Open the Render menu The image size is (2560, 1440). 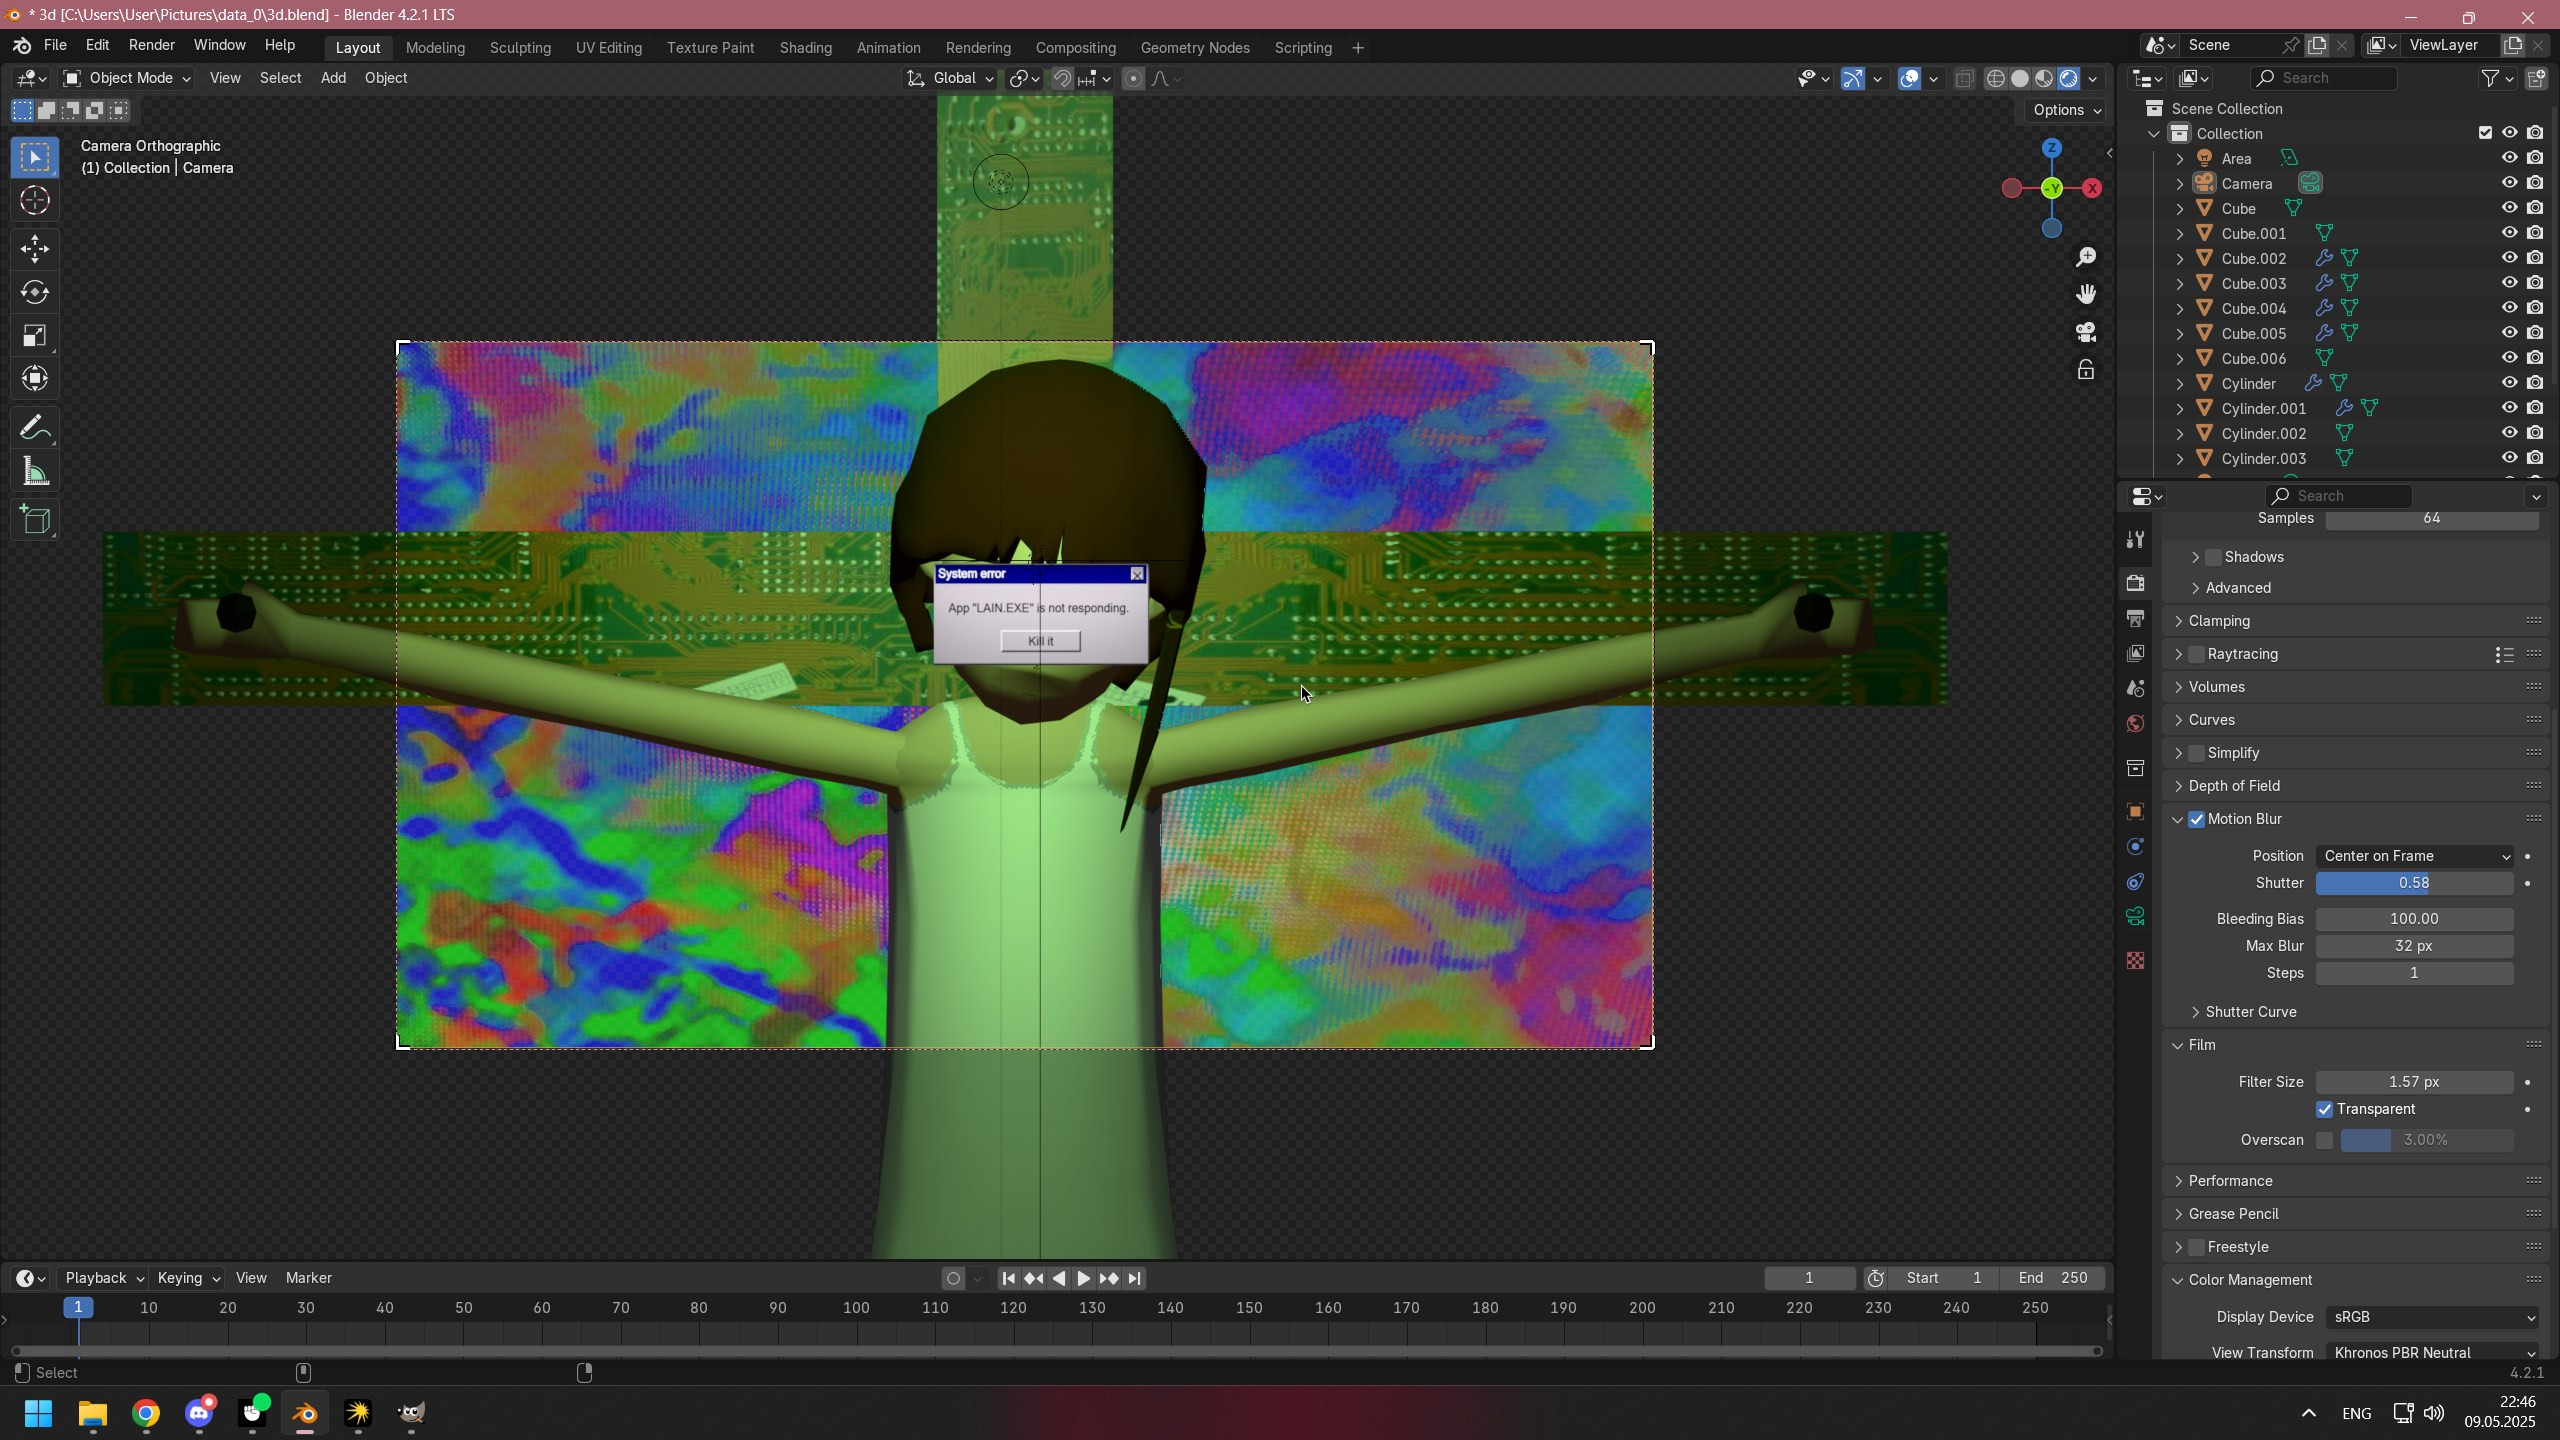click(151, 45)
